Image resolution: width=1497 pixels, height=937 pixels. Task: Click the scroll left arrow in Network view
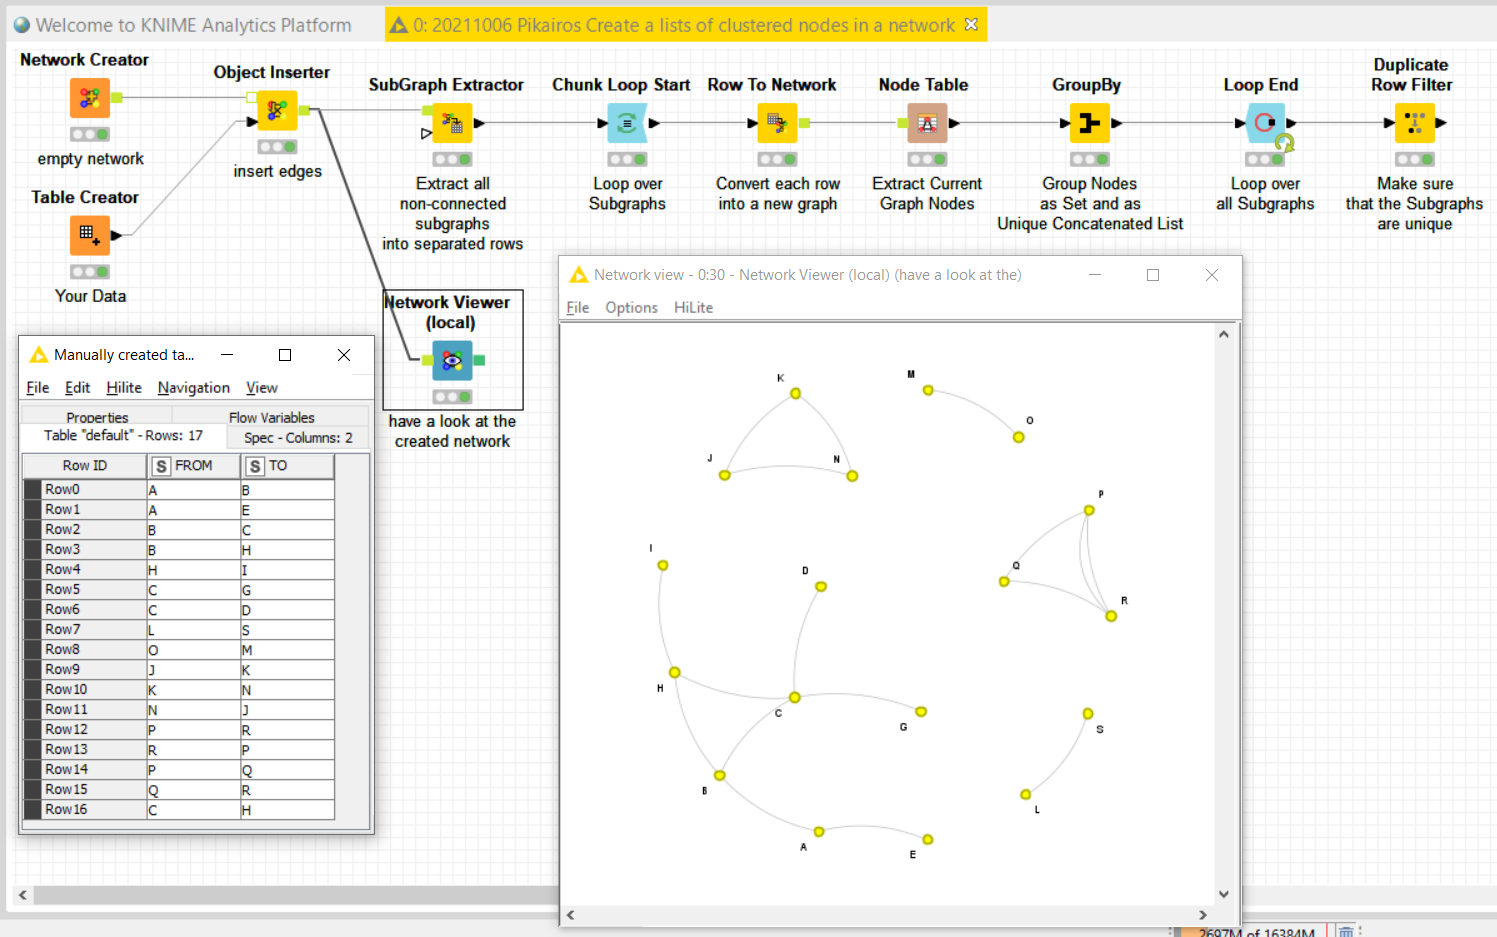(571, 915)
